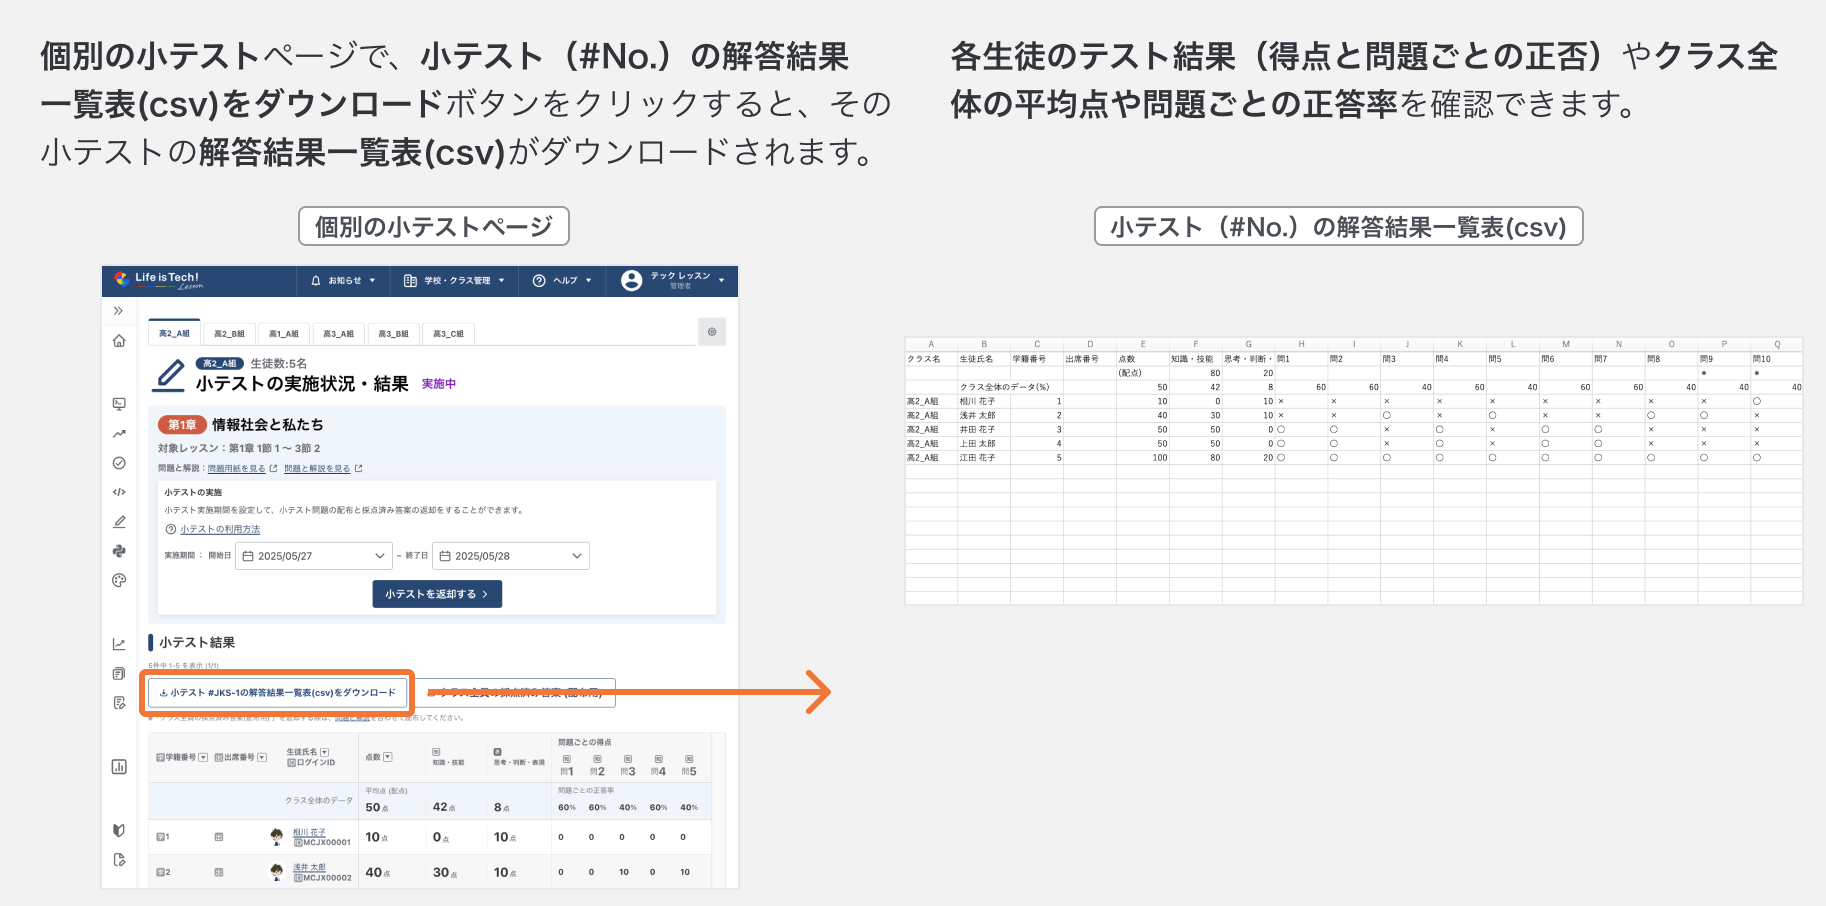This screenshot has width=1826, height=906.
Task: Go to home via the house icon
Action: 119,341
